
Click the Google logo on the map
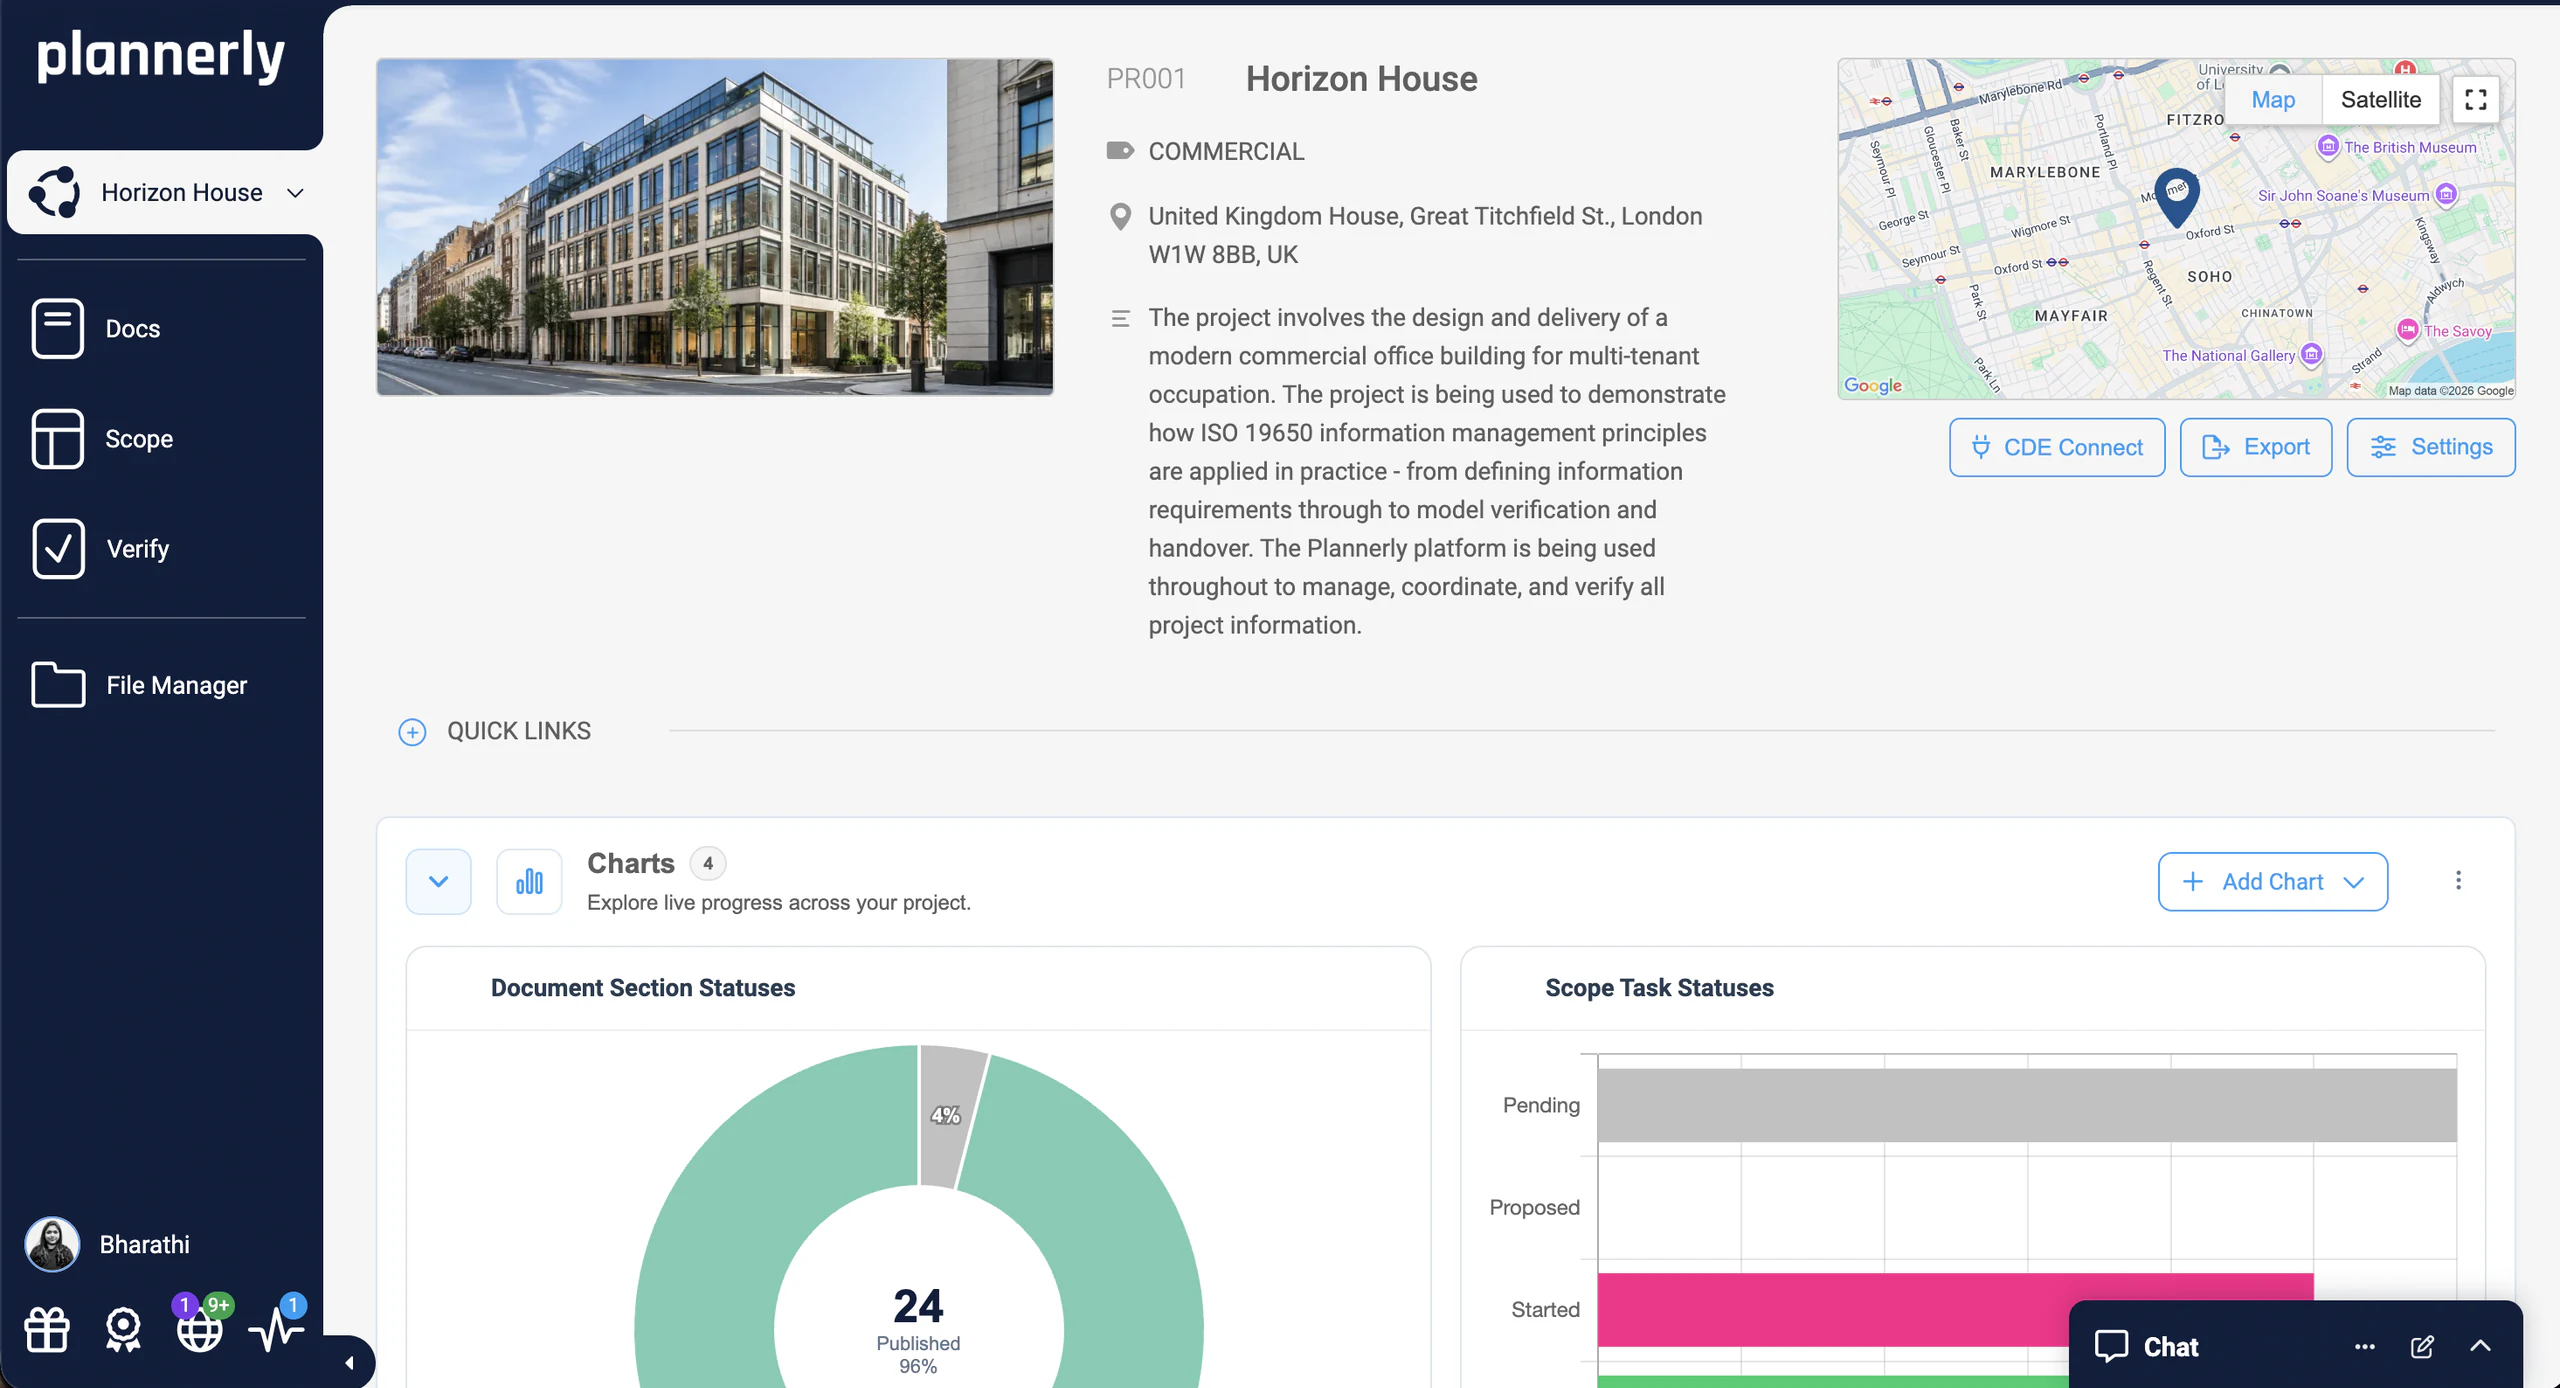[1873, 385]
